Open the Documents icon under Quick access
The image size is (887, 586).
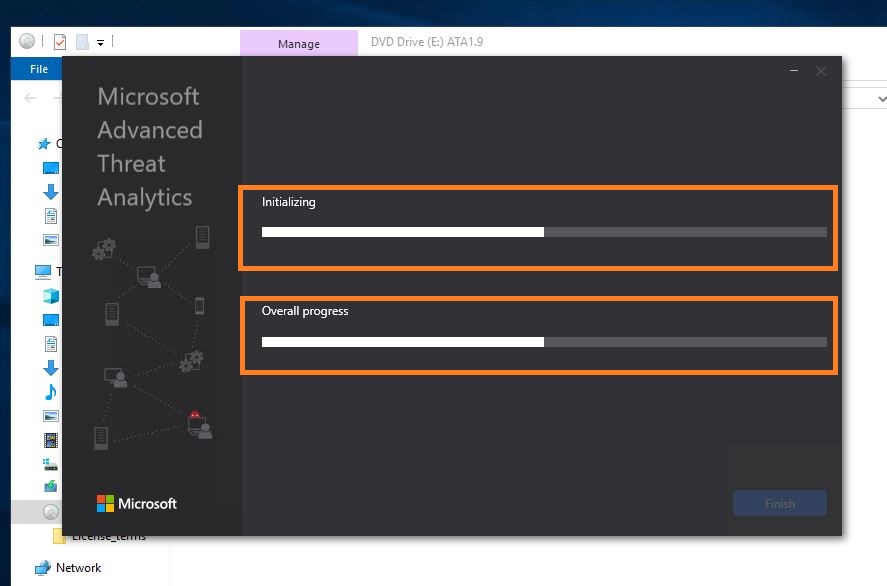51,216
